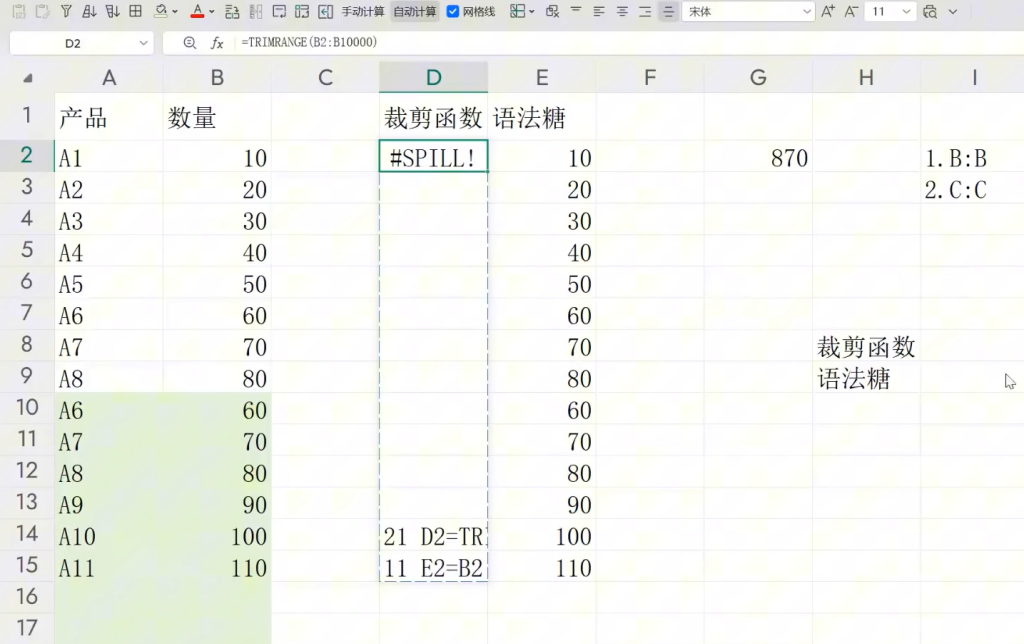The image size is (1024, 644).
Task: Click the 21 D2=TR cell
Action: click(x=434, y=536)
